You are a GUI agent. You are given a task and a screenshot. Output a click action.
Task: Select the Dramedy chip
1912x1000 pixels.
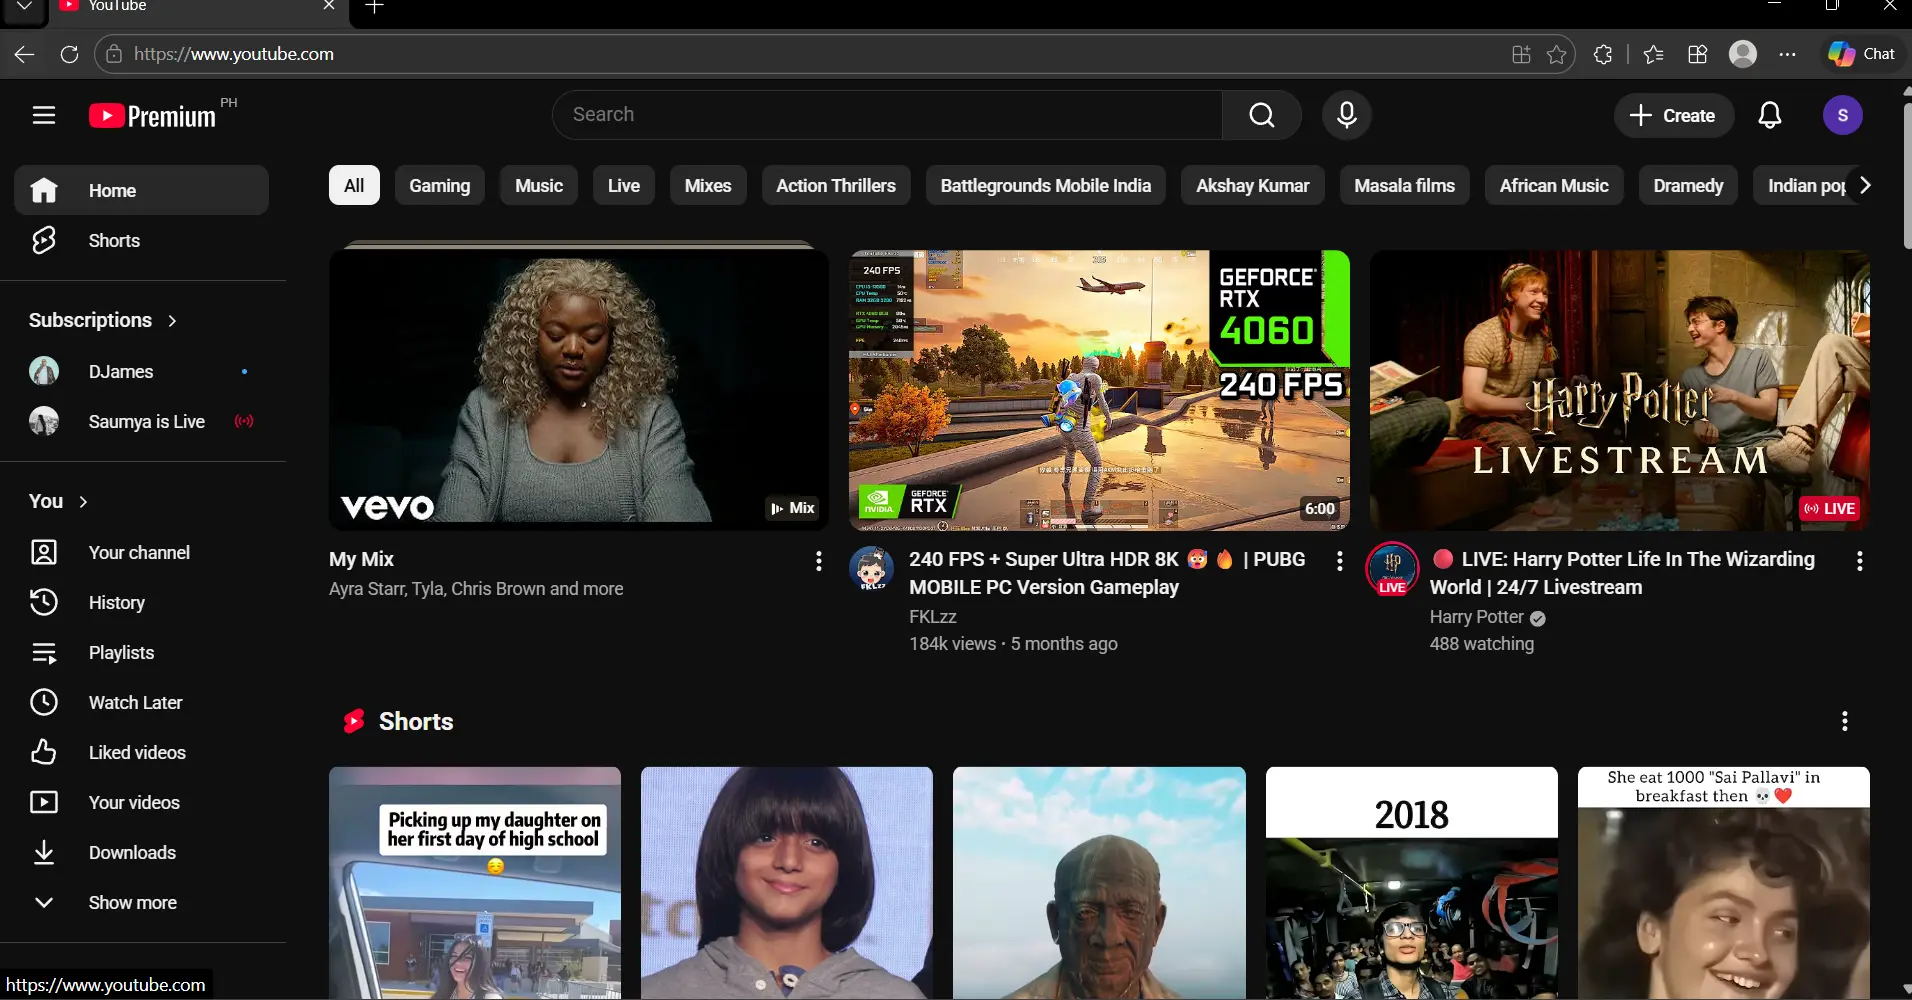click(x=1688, y=185)
